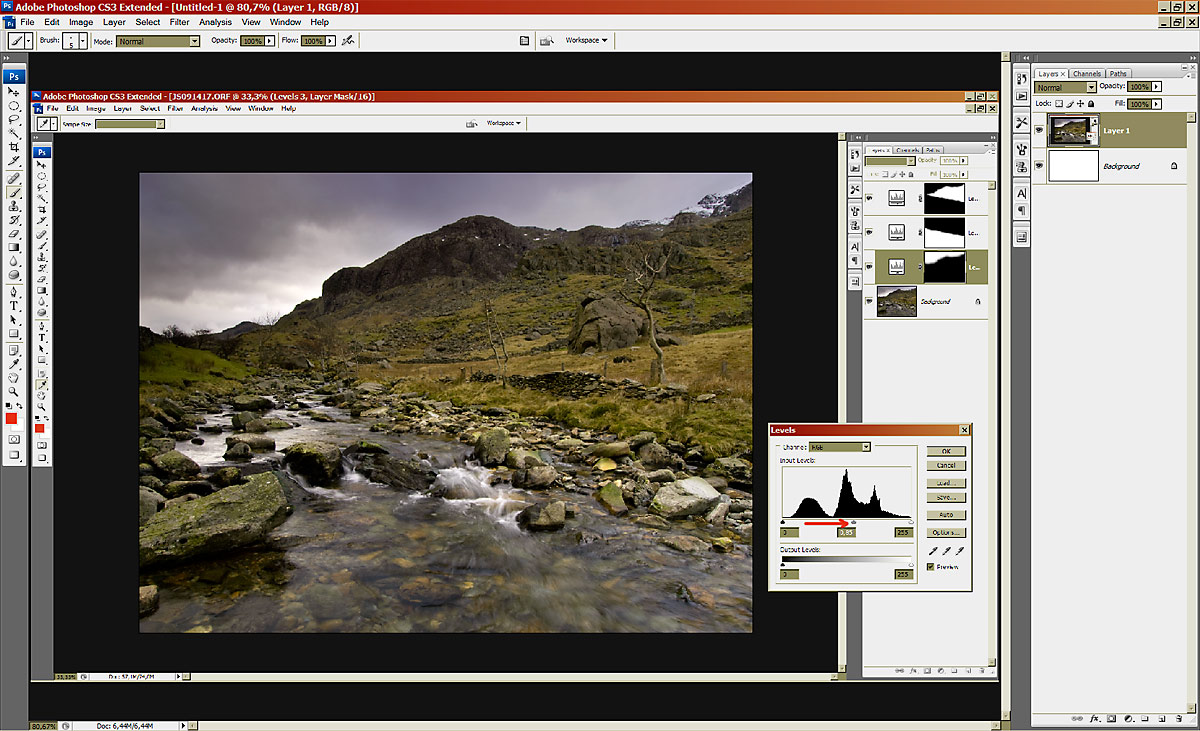The height and width of the screenshot is (731, 1200).
Task: Enable the airbrush icon in options bar
Action: [x=347, y=41]
